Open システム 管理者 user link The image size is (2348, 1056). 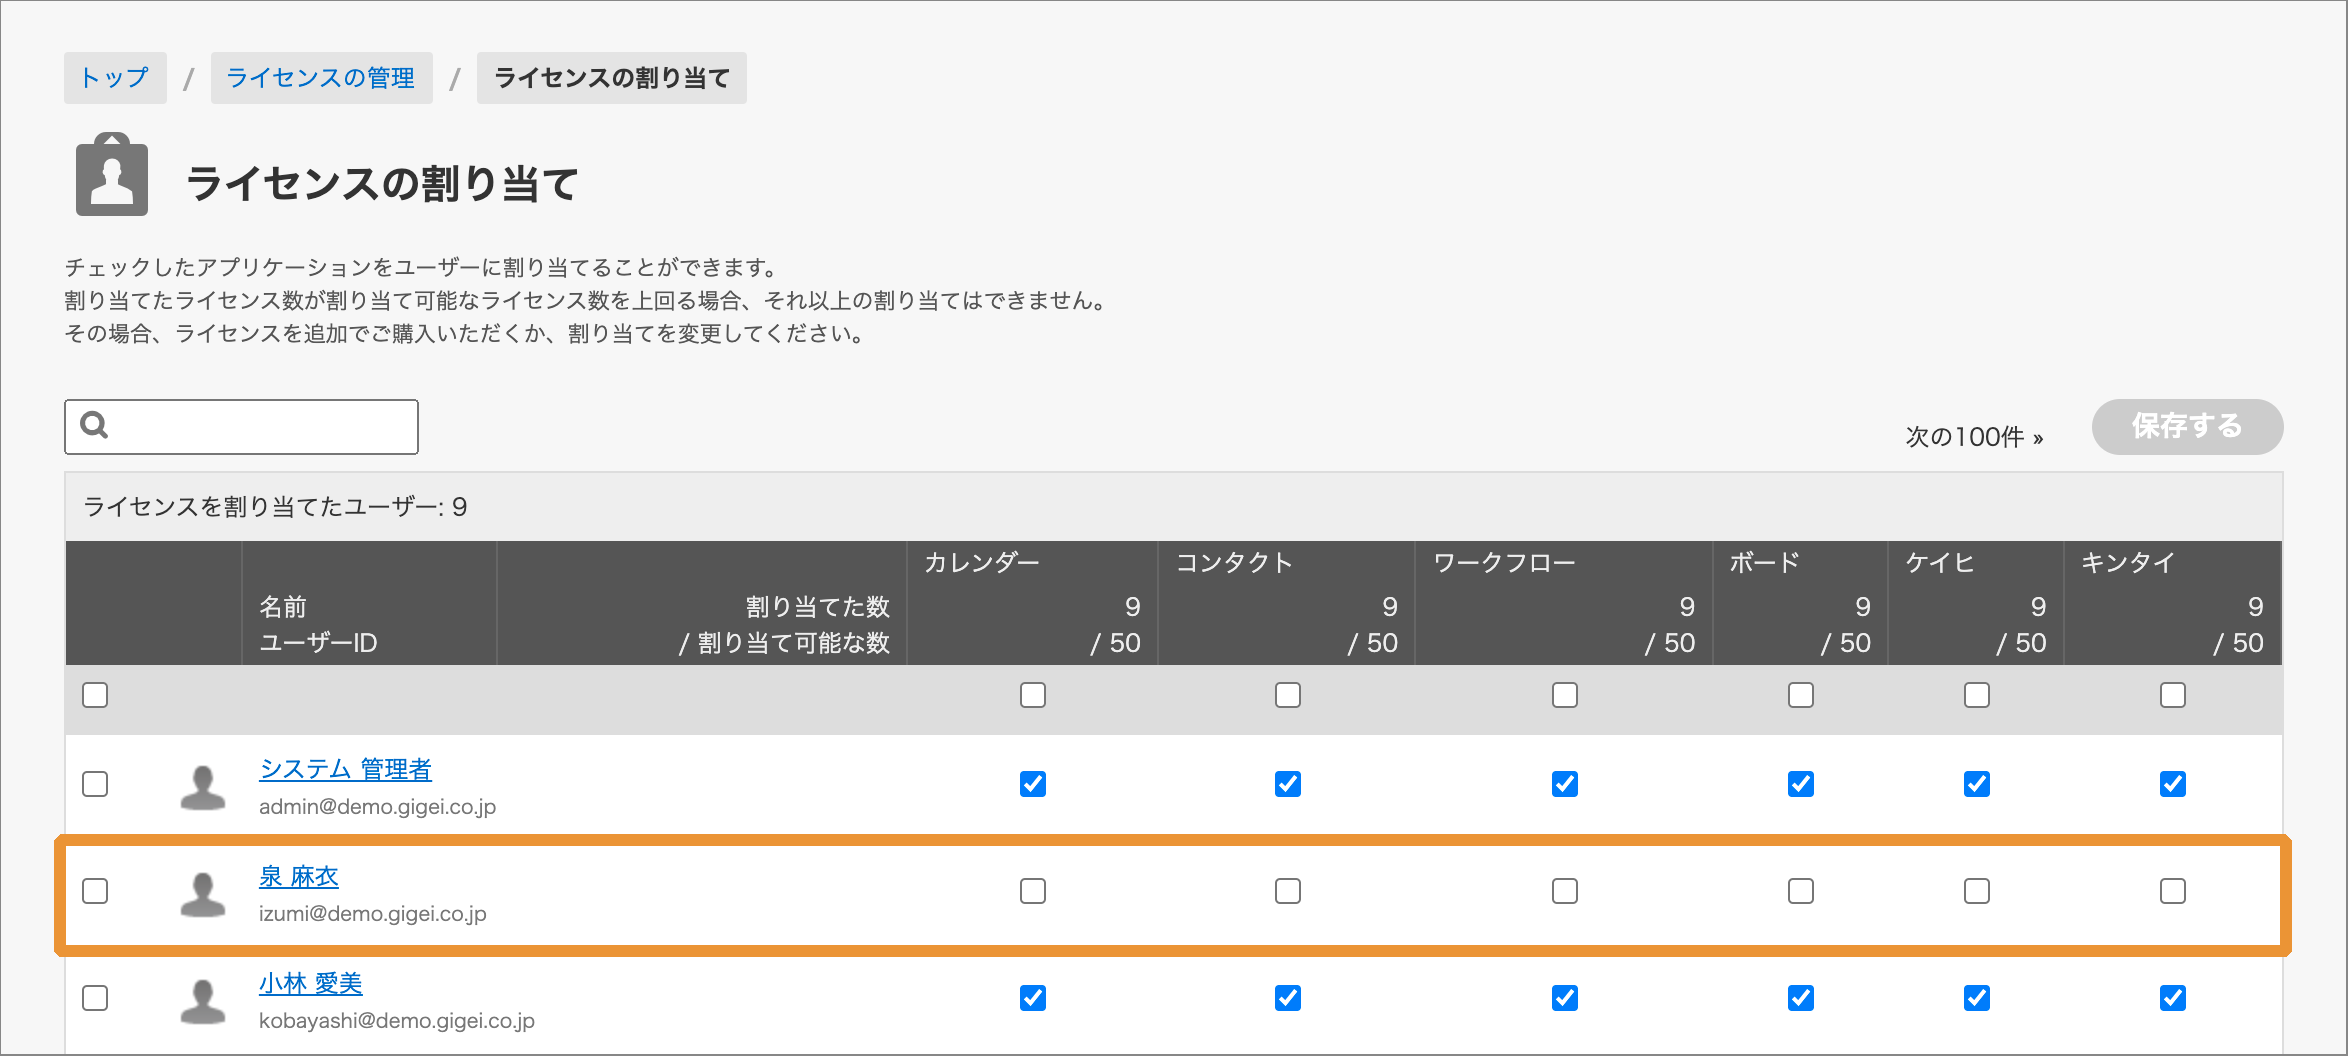coord(345,770)
